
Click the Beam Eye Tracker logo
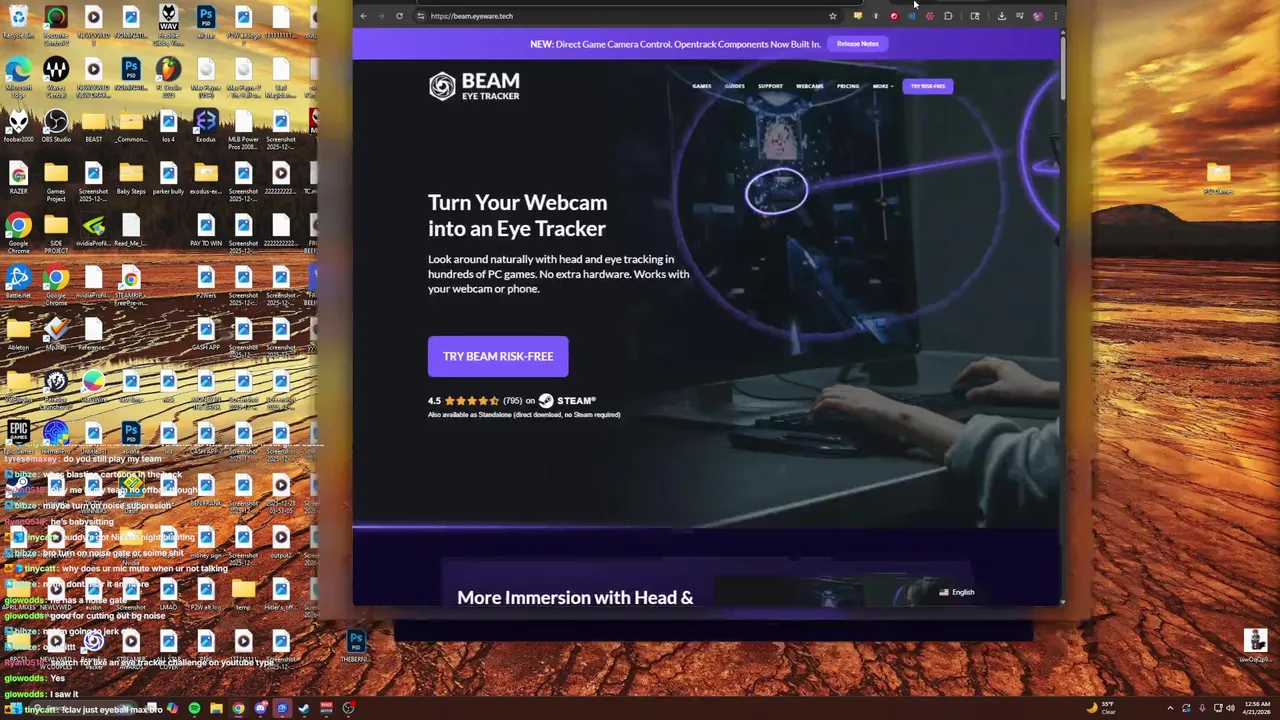click(474, 86)
